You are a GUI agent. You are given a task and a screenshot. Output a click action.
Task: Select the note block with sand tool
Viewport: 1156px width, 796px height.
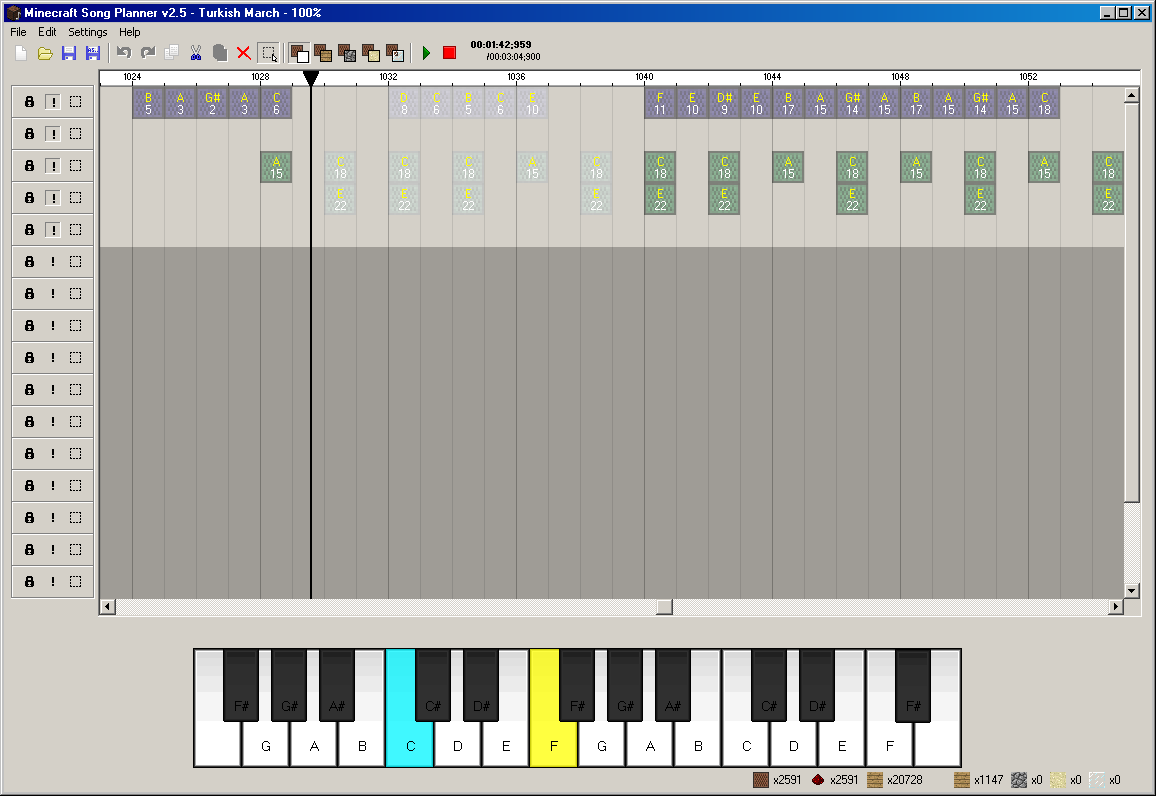tap(371, 53)
